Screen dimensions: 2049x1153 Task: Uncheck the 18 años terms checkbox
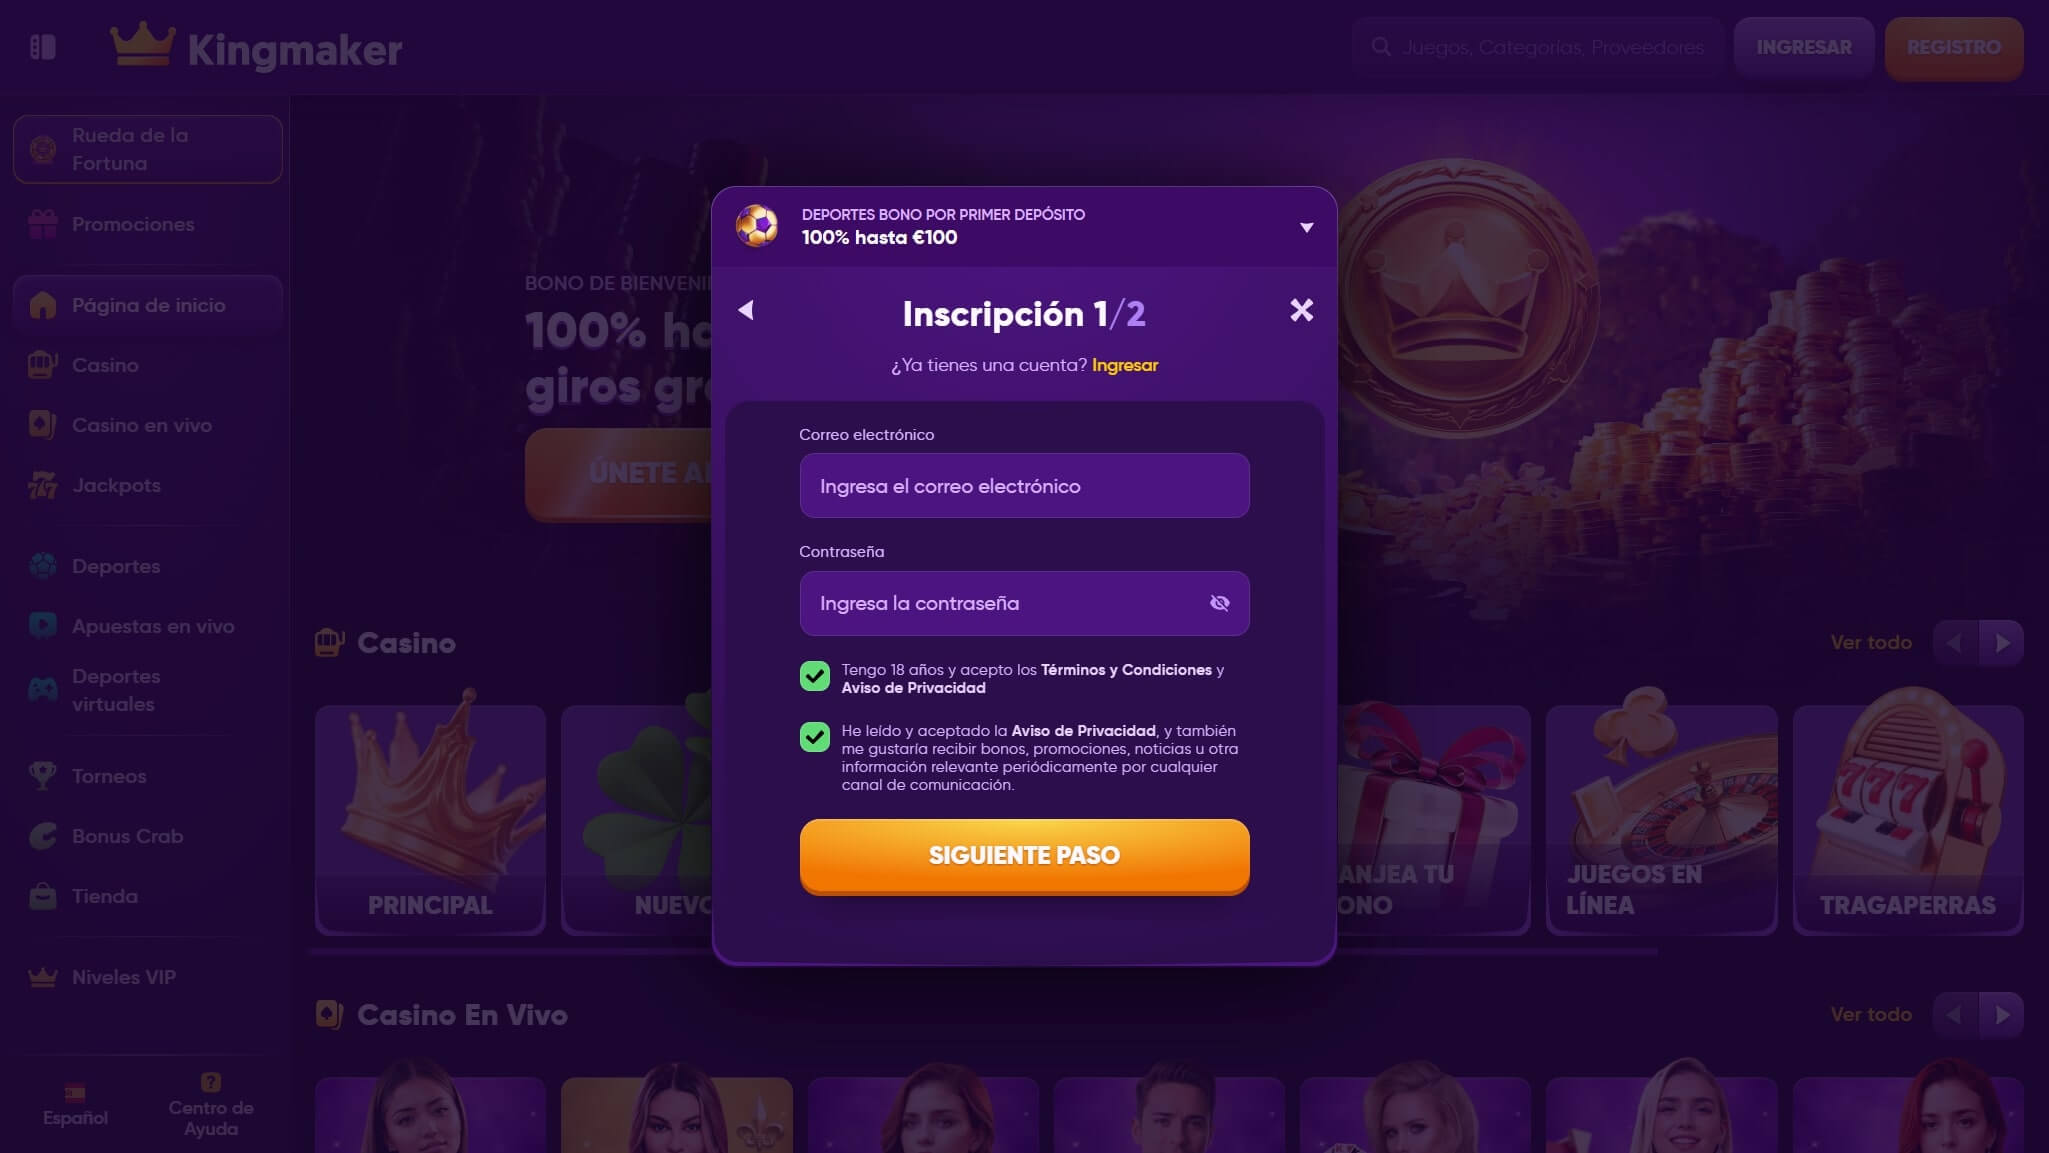click(815, 677)
